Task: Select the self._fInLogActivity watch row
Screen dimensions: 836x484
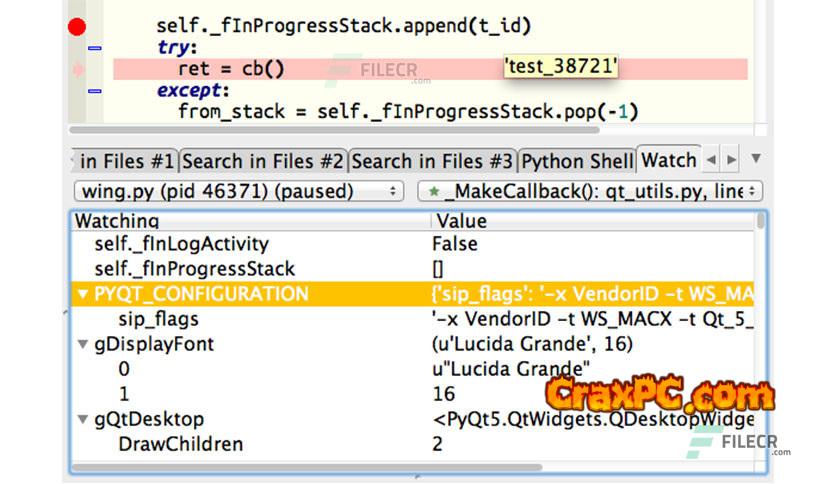Action: click(x=250, y=244)
